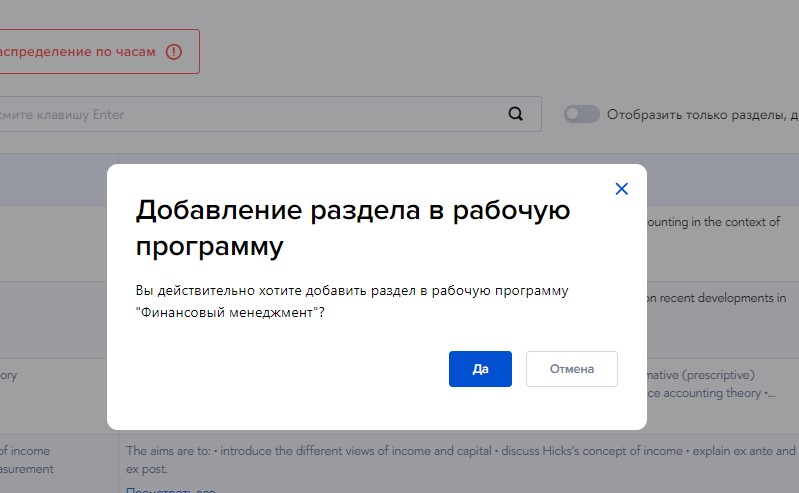Confirm adding section with the Да button
Viewport: 799px width, 493px height.
[x=480, y=369]
